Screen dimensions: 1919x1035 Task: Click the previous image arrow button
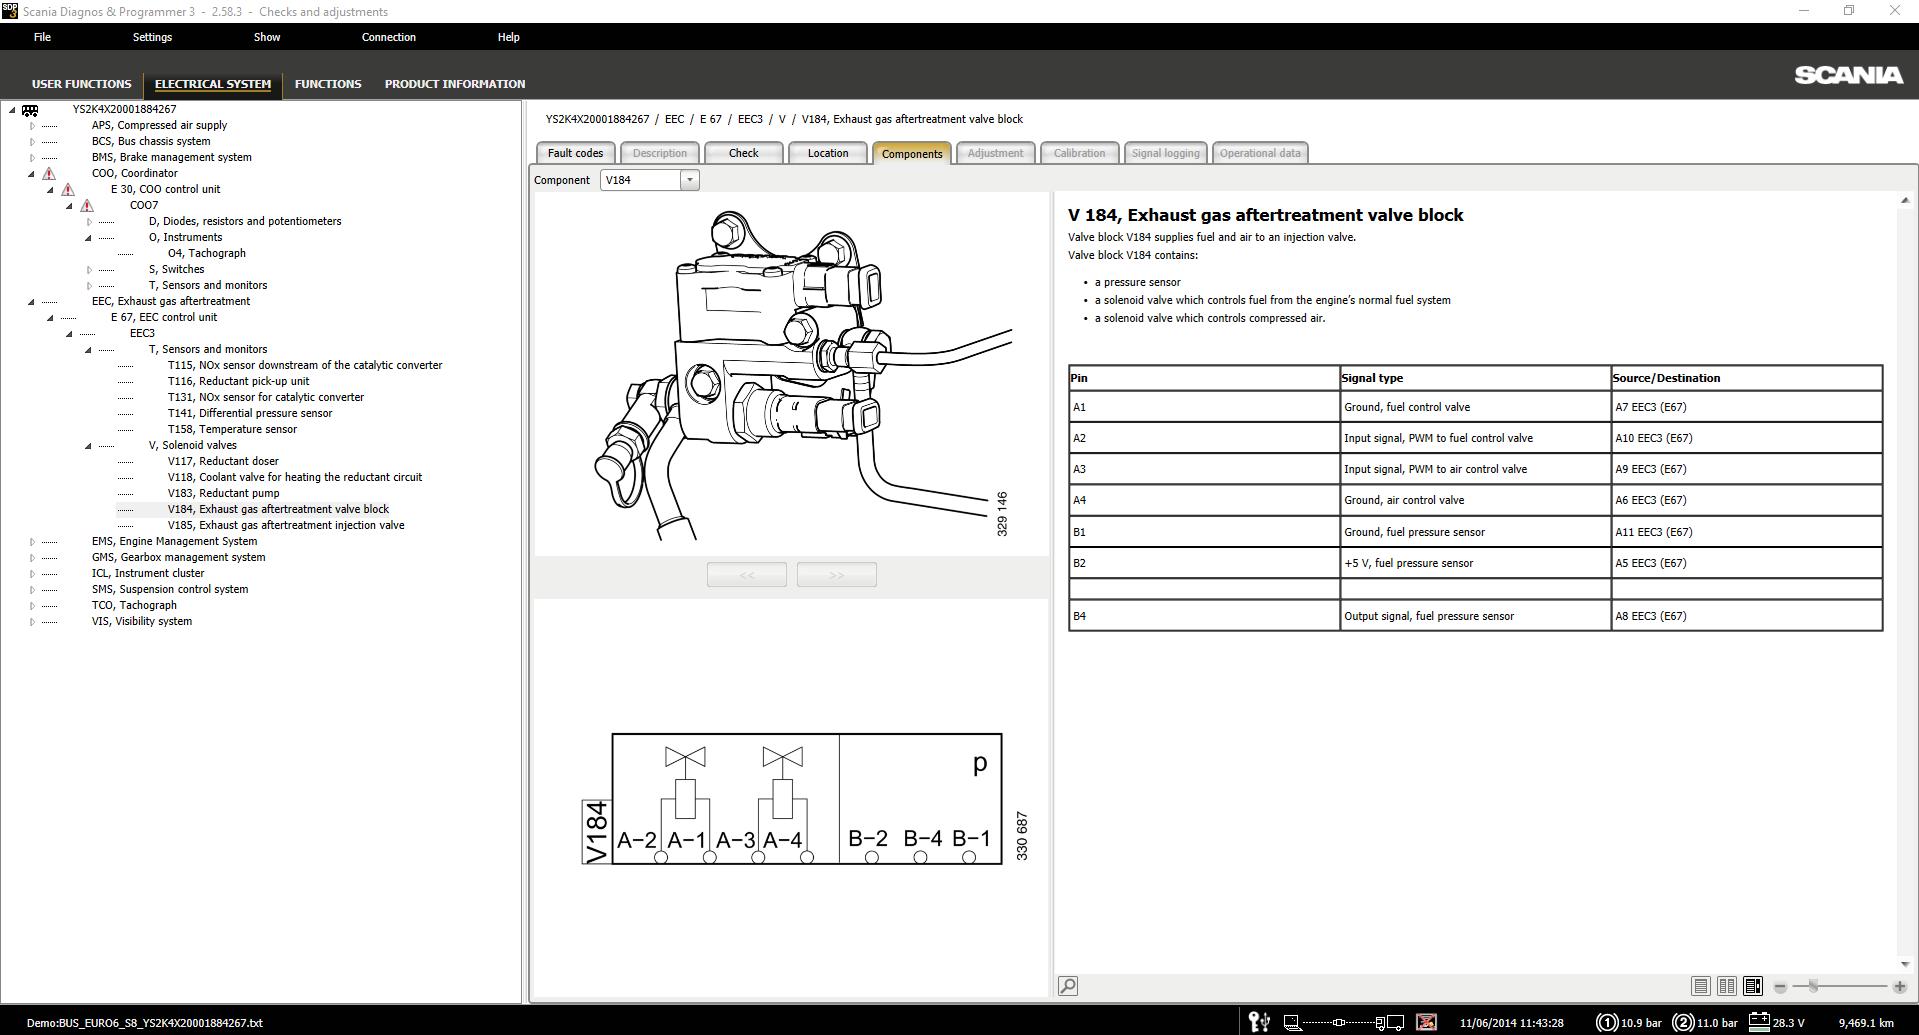pyautogui.click(x=746, y=574)
